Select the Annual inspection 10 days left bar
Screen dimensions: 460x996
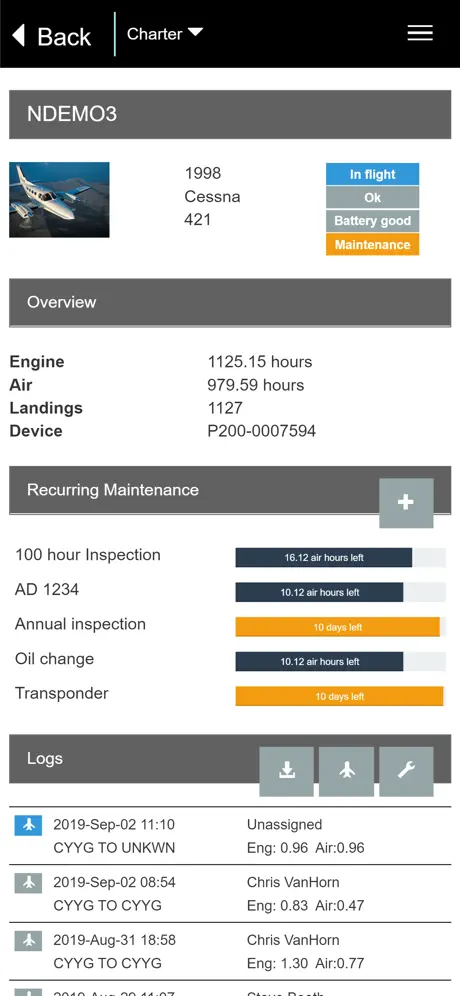tap(341, 627)
